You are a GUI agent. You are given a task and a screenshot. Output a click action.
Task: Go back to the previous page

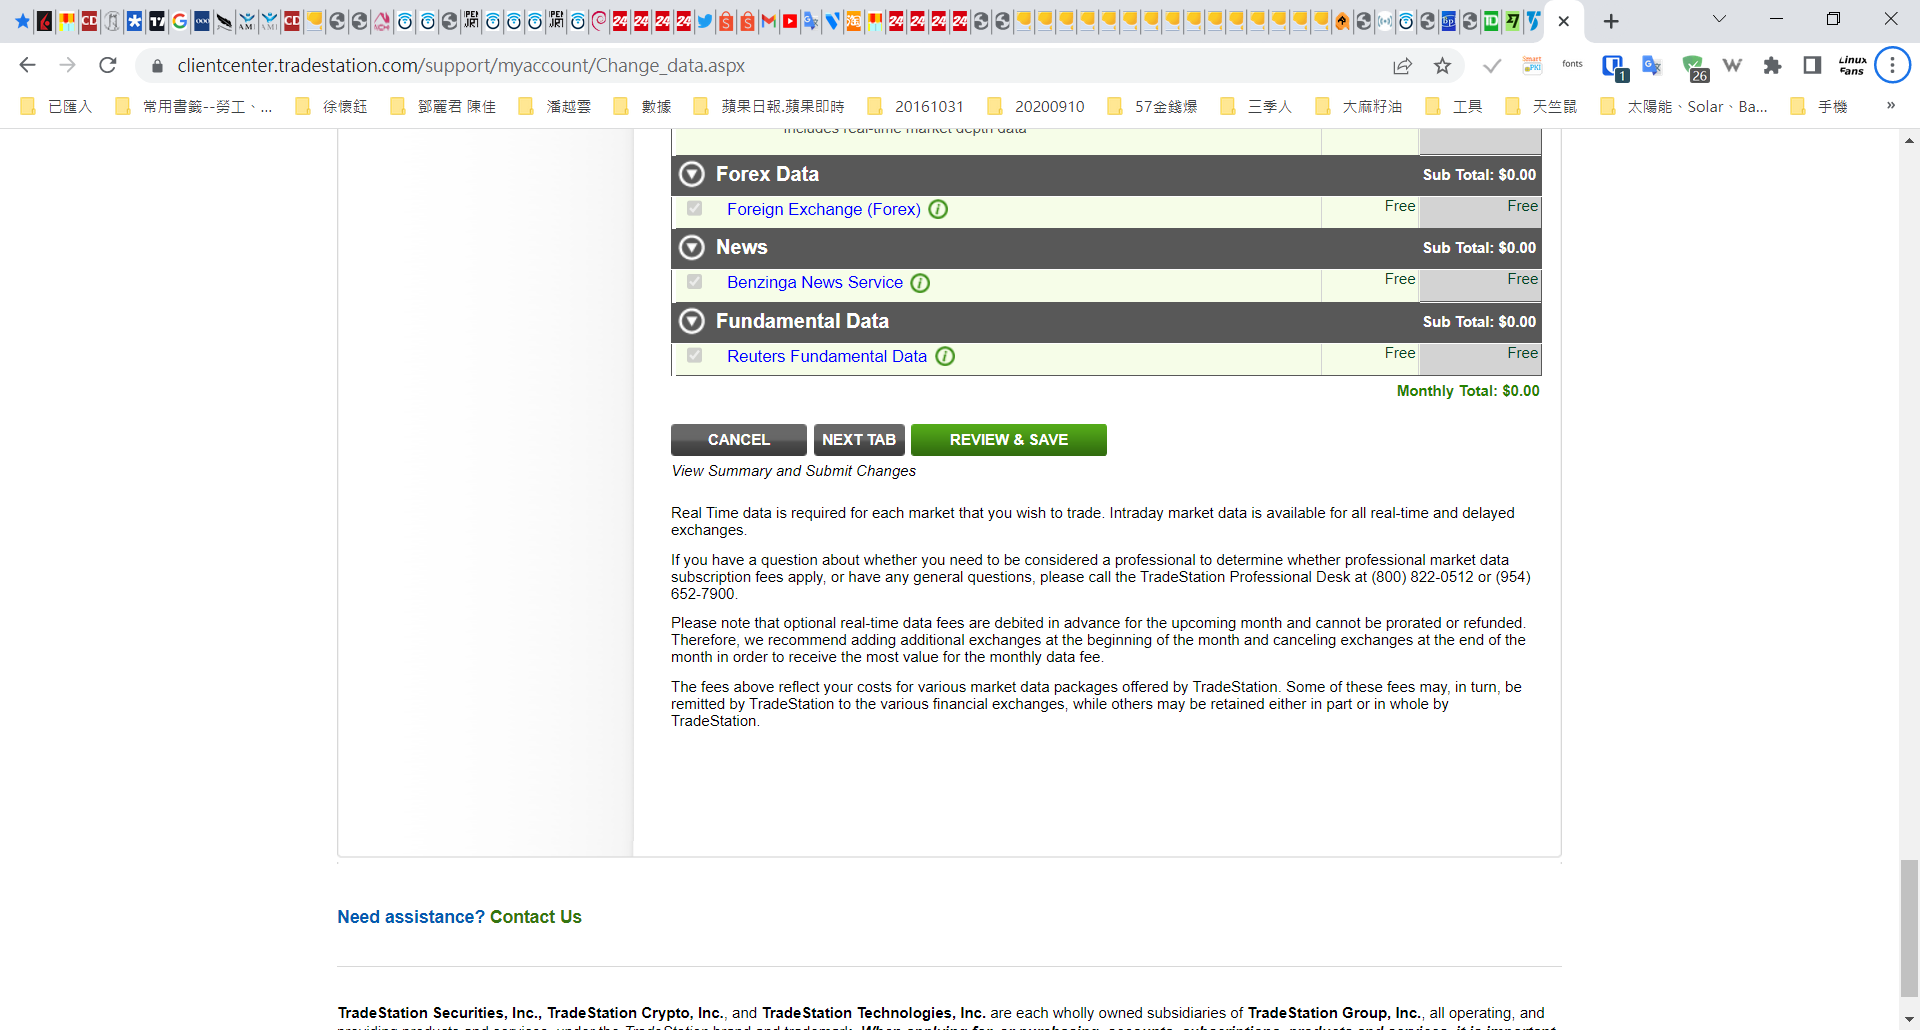pos(27,65)
